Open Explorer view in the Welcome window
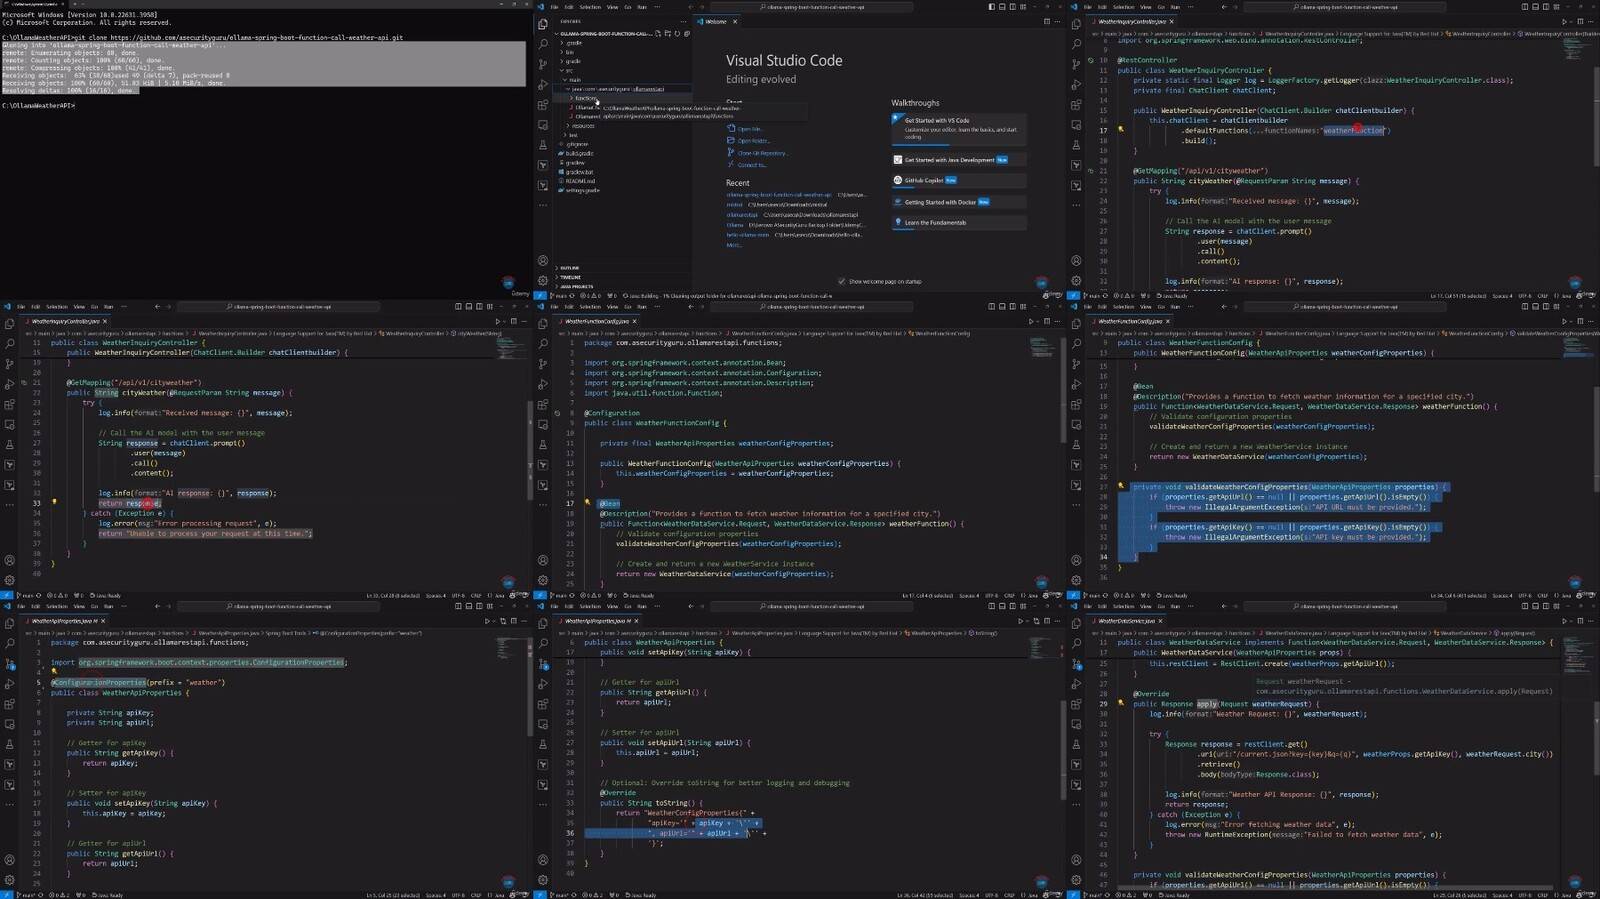This screenshot has height=899, width=1600. pyautogui.click(x=543, y=24)
